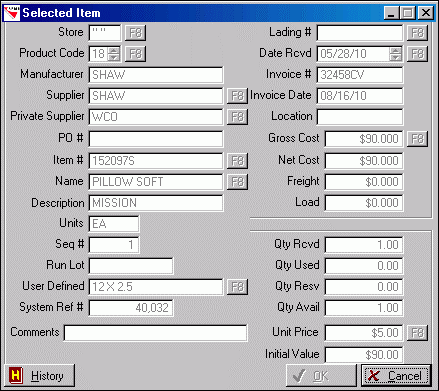
Task: Click the empty Lading # field
Action: [x=360, y=33]
